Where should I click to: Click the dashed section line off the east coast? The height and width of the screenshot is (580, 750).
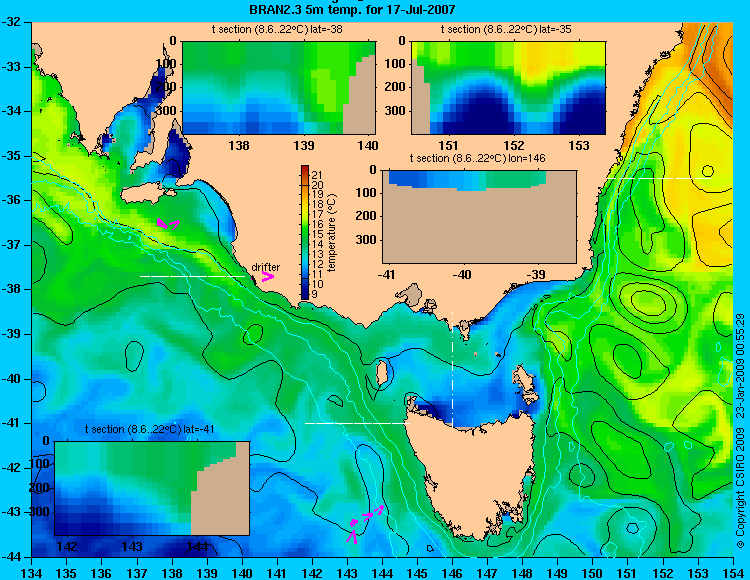tap(657, 178)
